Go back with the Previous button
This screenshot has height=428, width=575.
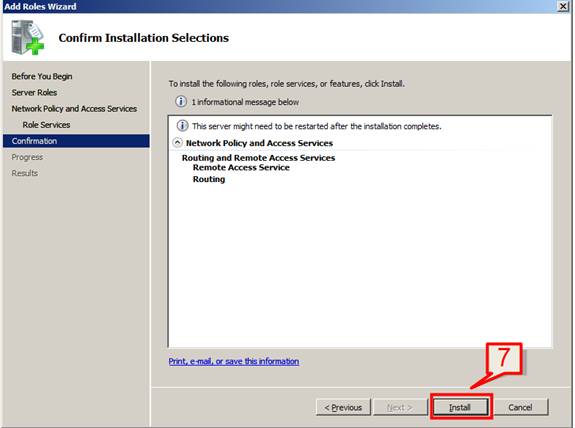click(343, 407)
